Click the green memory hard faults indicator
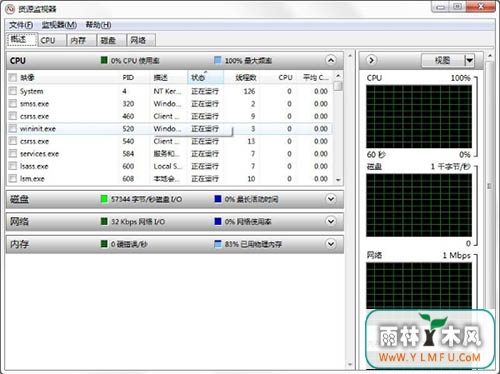 [x=104, y=244]
